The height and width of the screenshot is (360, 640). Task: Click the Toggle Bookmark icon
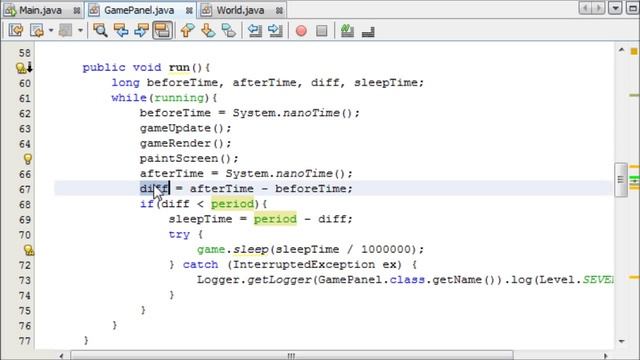coord(229,31)
